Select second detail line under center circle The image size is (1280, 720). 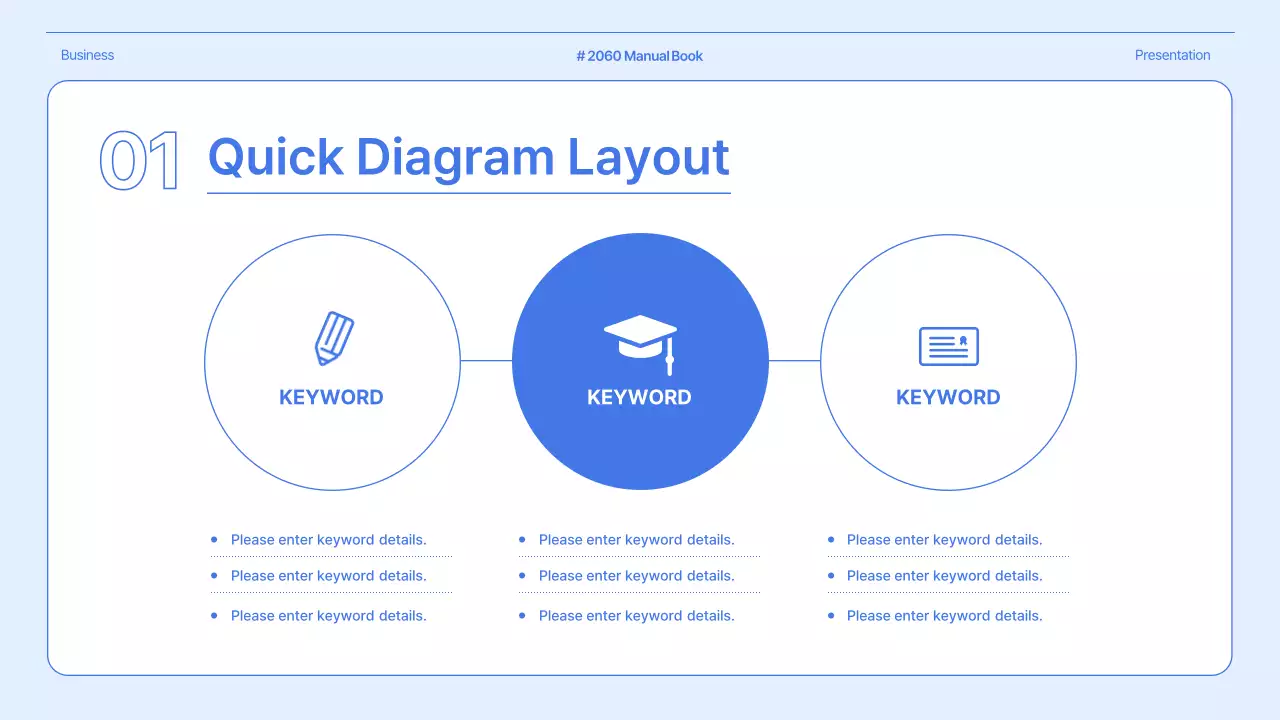(636, 576)
